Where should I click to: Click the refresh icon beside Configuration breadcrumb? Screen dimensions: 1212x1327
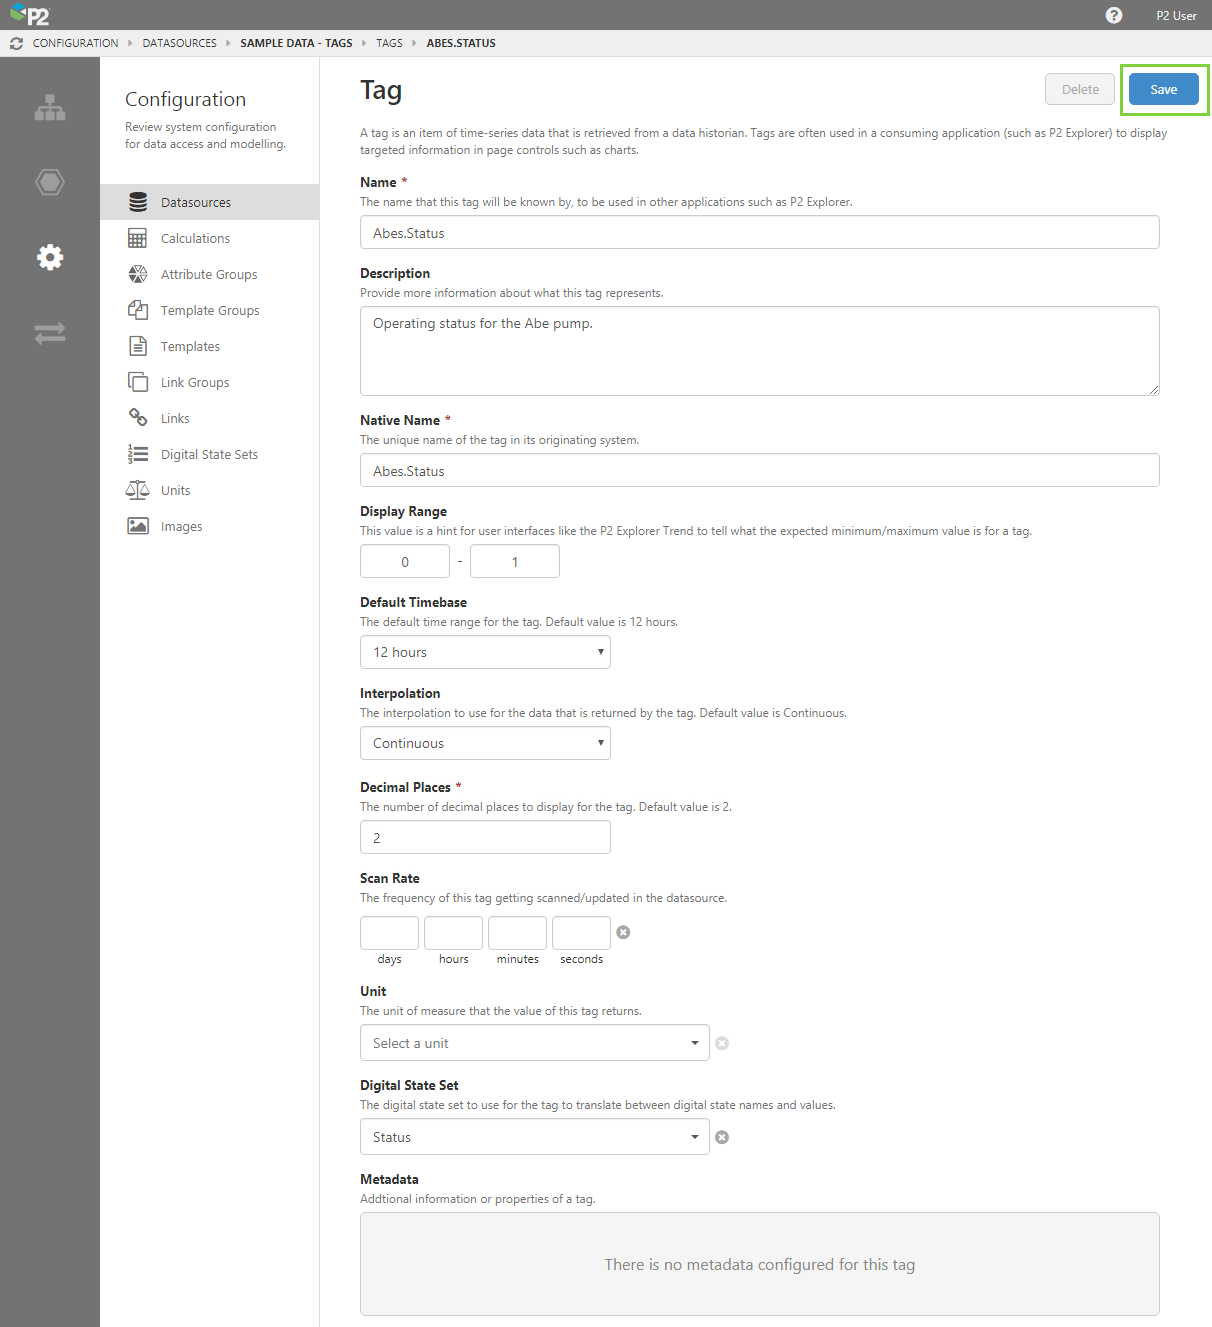pyautogui.click(x=16, y=43)
